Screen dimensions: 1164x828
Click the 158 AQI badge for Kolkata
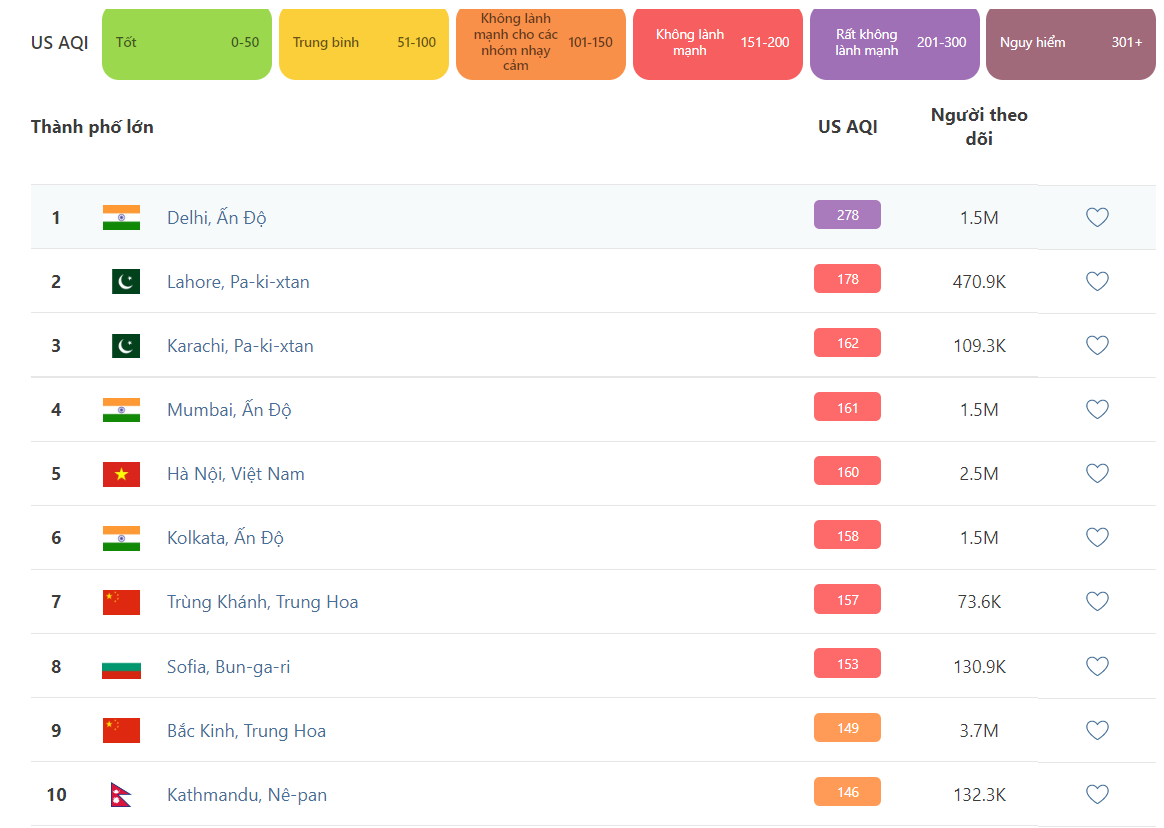pyautogui.click(x=847, y=535)
